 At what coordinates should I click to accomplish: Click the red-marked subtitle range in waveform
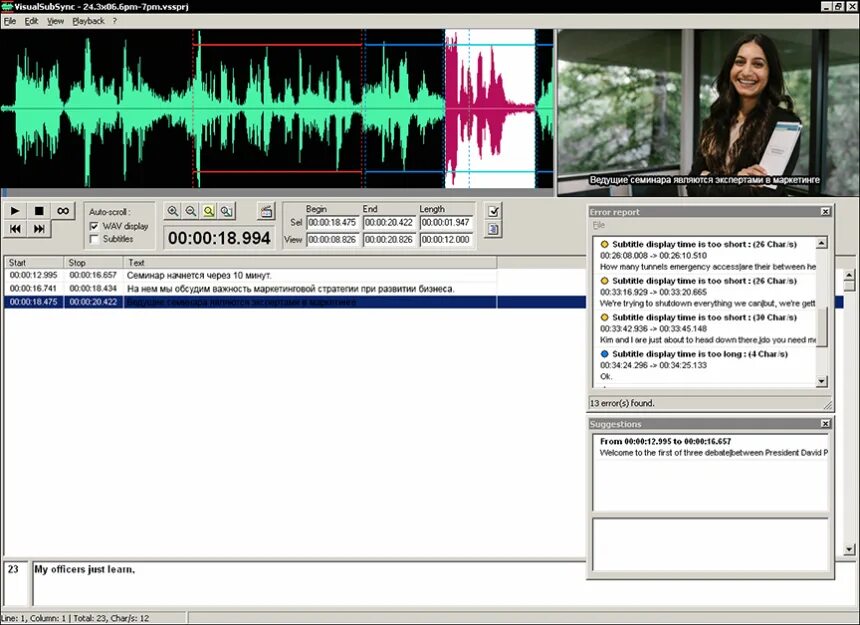click(277, 109)
